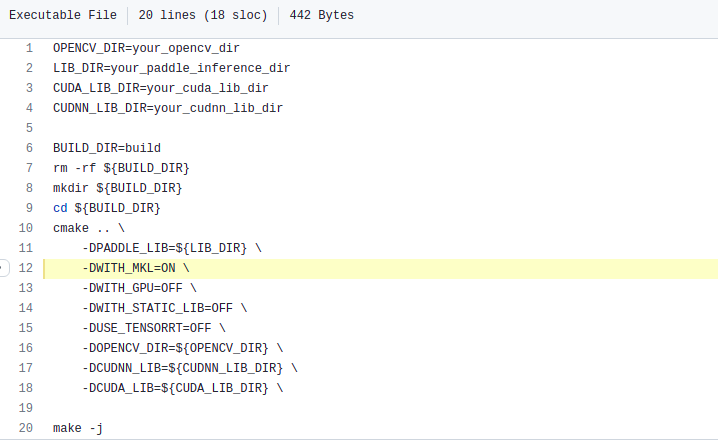Click blank line number 19
This screenshot has width=718, height=443.
pyautogui.click(x=26, y=408)
